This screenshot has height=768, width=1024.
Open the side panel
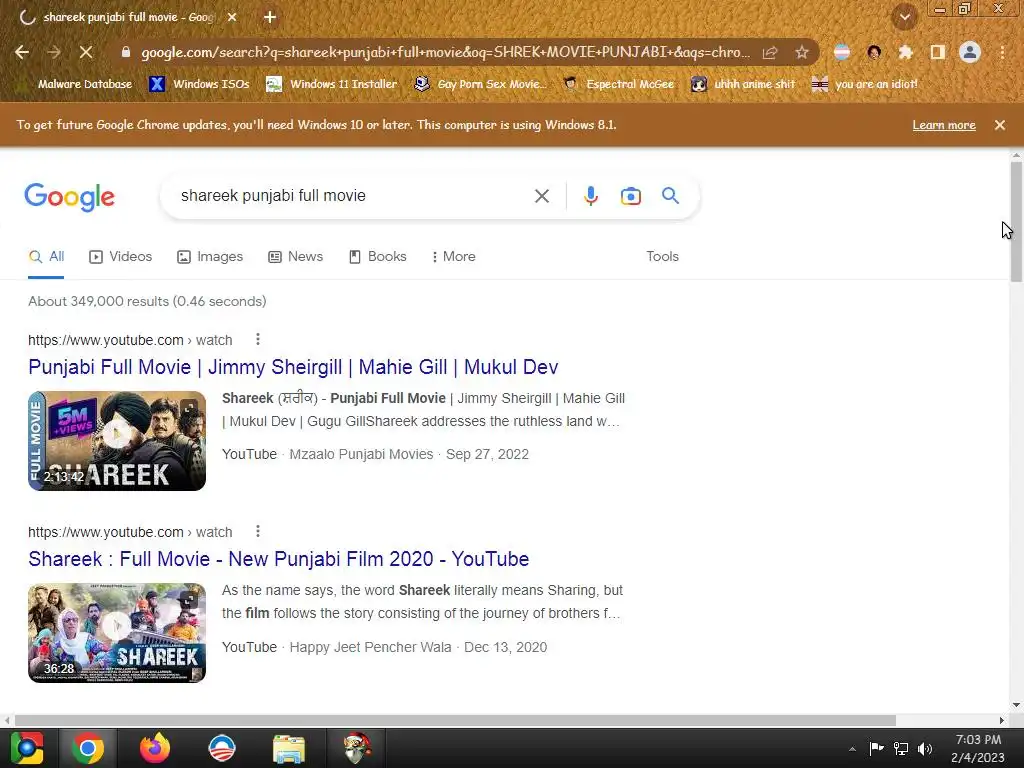click(937, 52)
